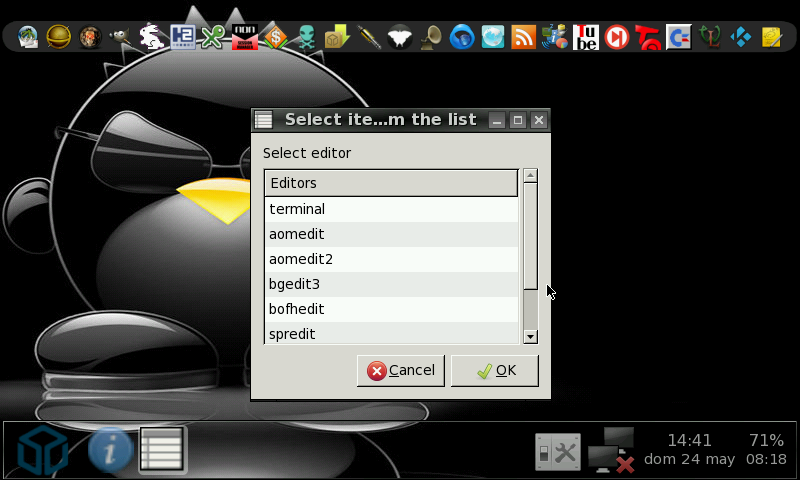The height and width of the screenshot is (480, 800).
Task: Click the clock showing 14:41
Action: [689, 440]
